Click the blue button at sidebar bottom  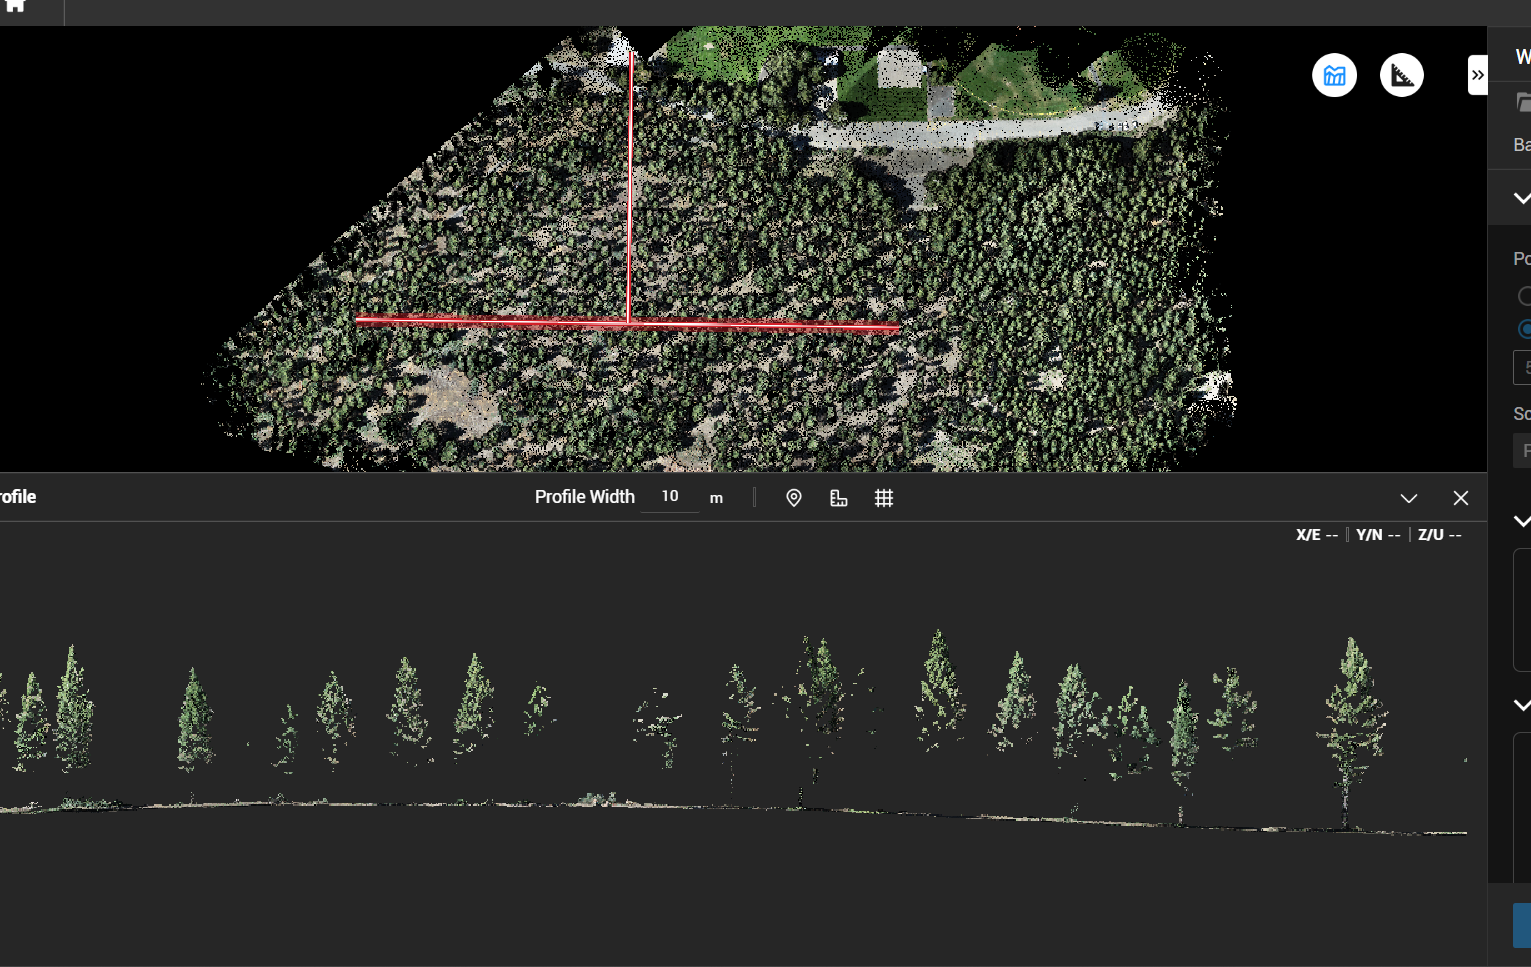tap(1522, 925)
